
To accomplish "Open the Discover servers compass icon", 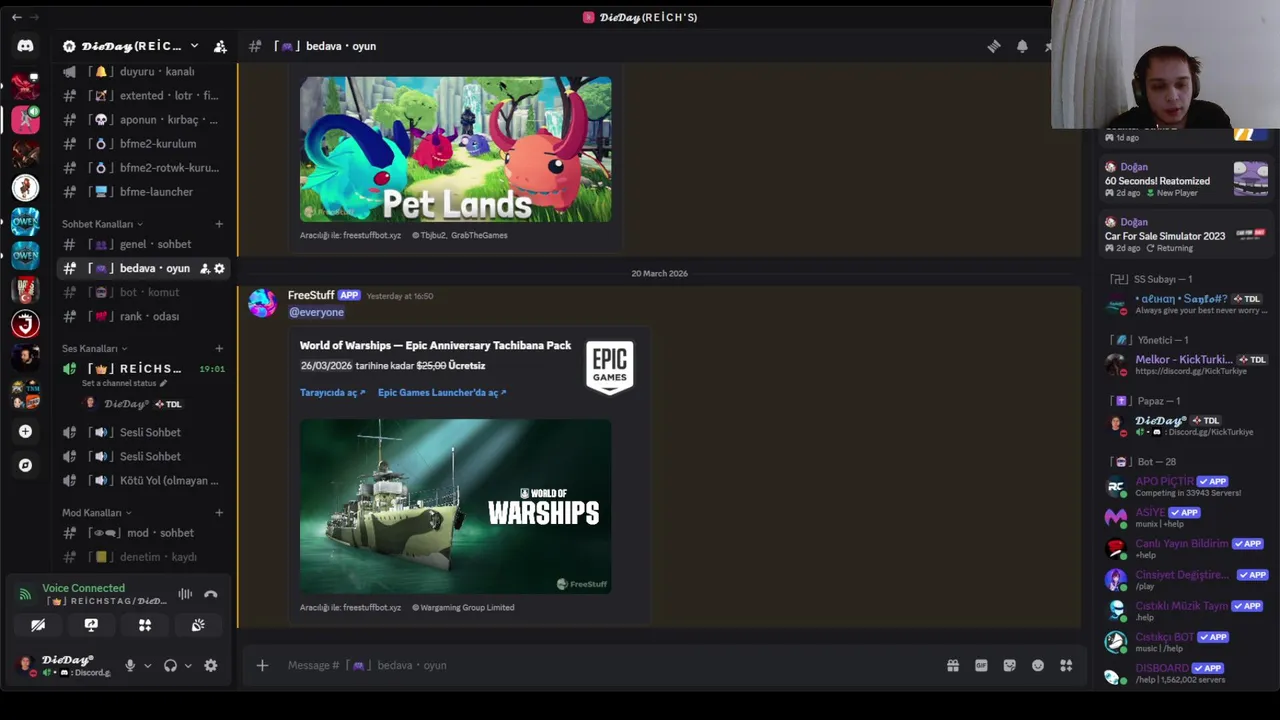I will coord(25,465).
